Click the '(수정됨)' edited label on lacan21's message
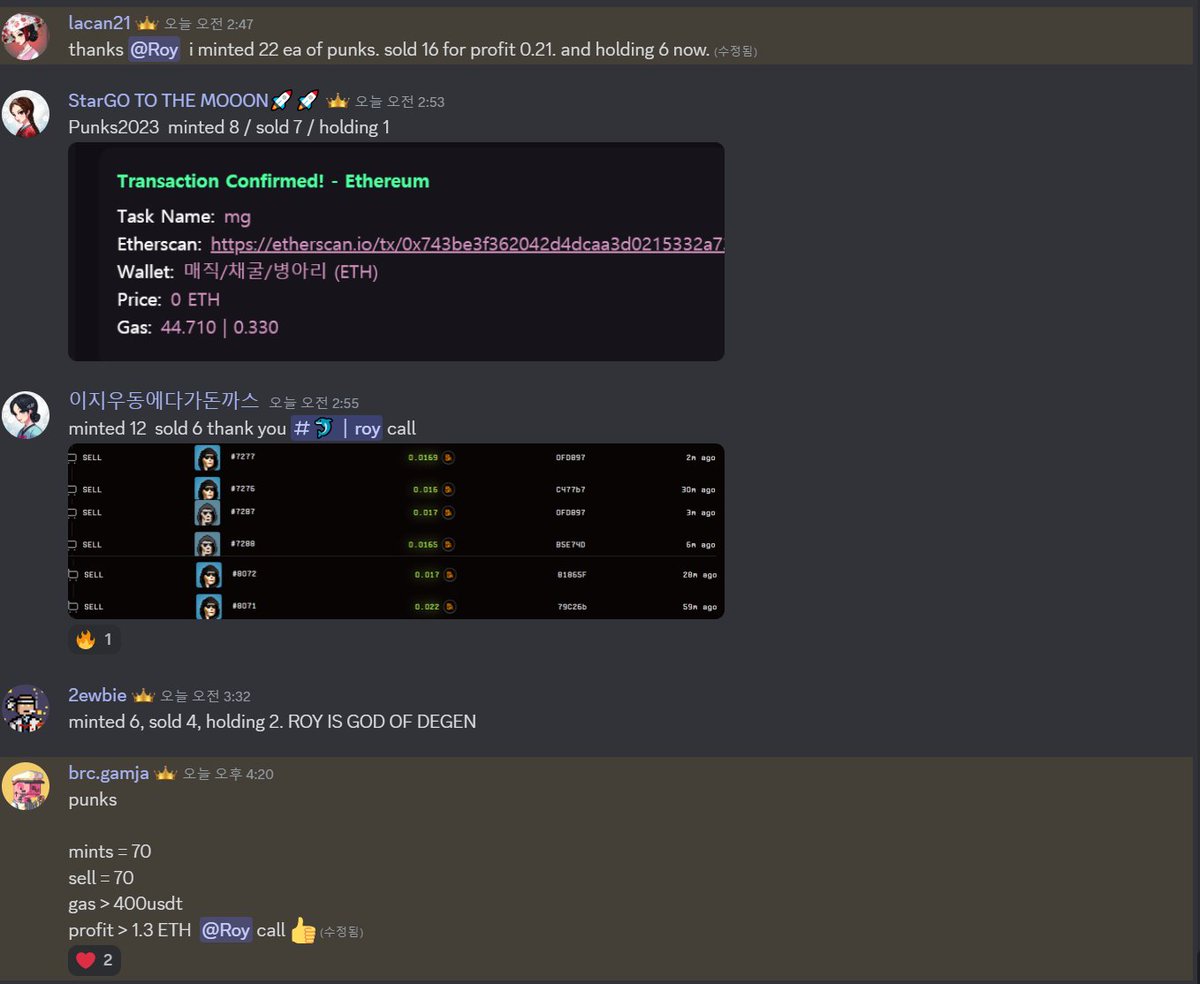This screenshot has height=984, width=1200. [735, 51]
